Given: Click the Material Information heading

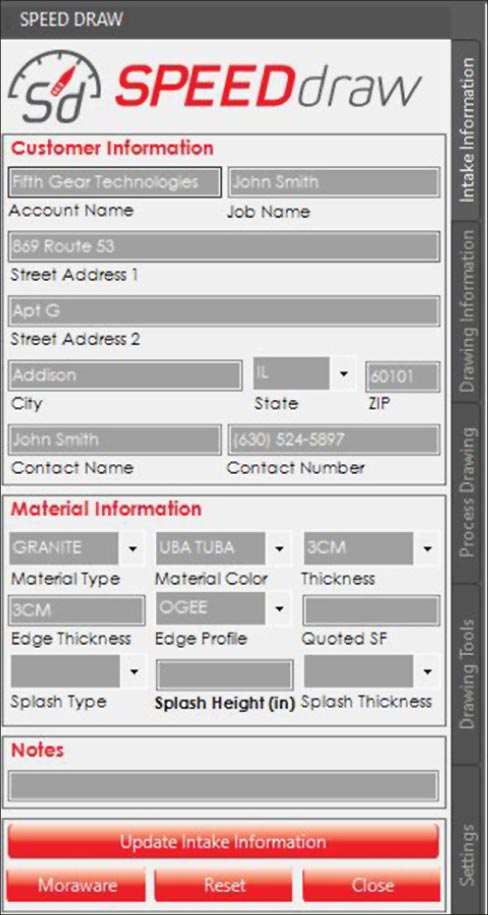Looking at the screenshot, I should click(x=106, y=509).
